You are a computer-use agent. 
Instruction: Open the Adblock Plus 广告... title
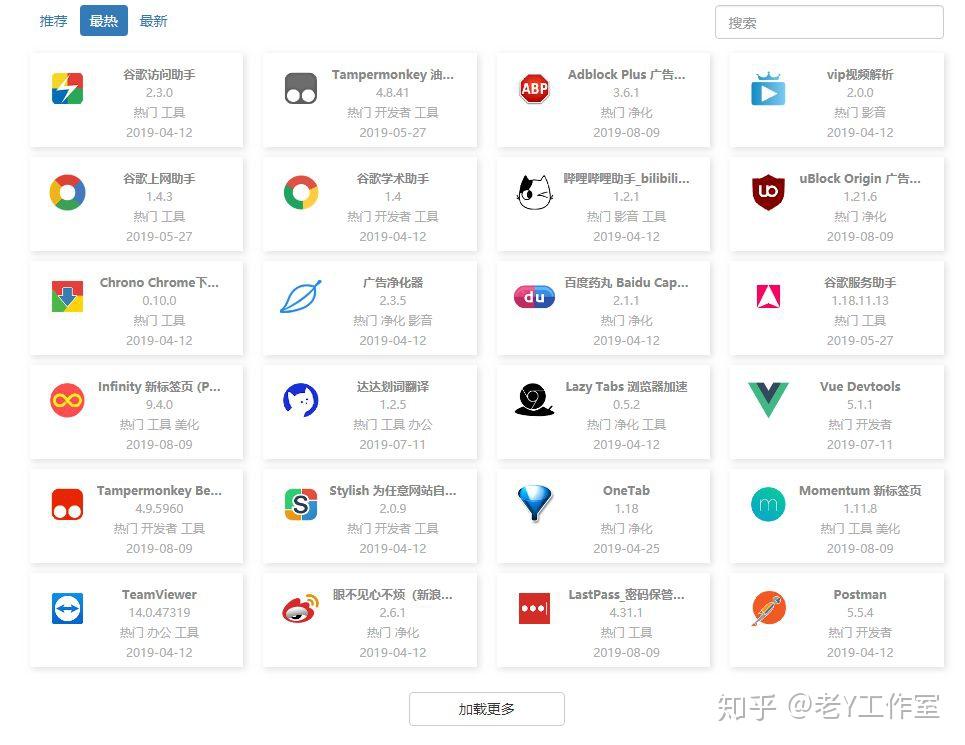tap(626, 74)
